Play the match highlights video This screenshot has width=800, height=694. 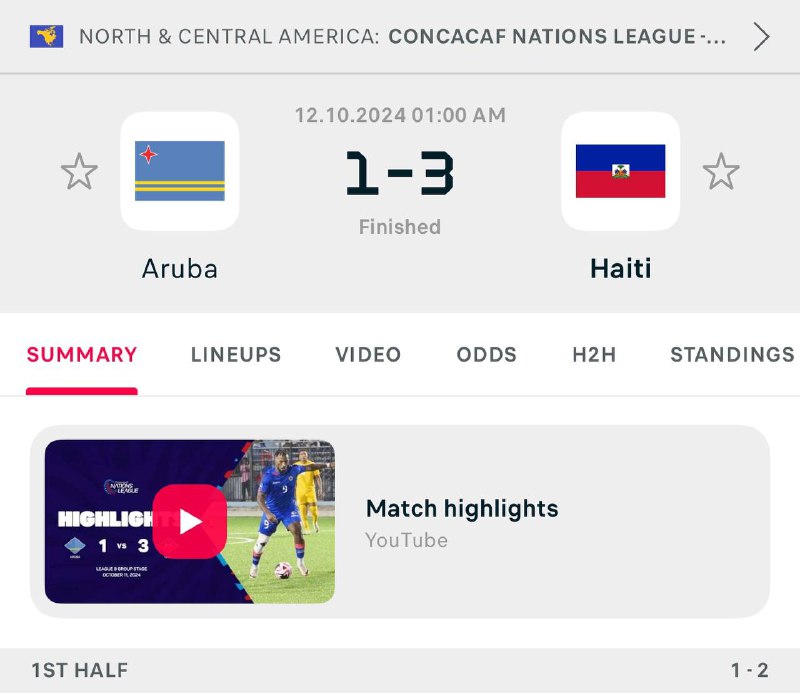tap(190, 521)
